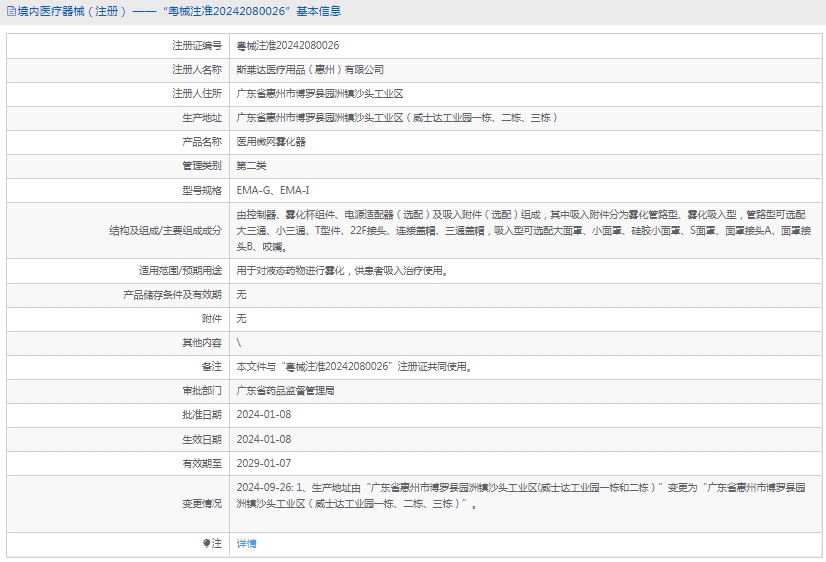Click registrant name 斯莱达医疗用品（惠州）有限公司
The width and height of the screenshot is (826, 562).
tap(309, 70)
